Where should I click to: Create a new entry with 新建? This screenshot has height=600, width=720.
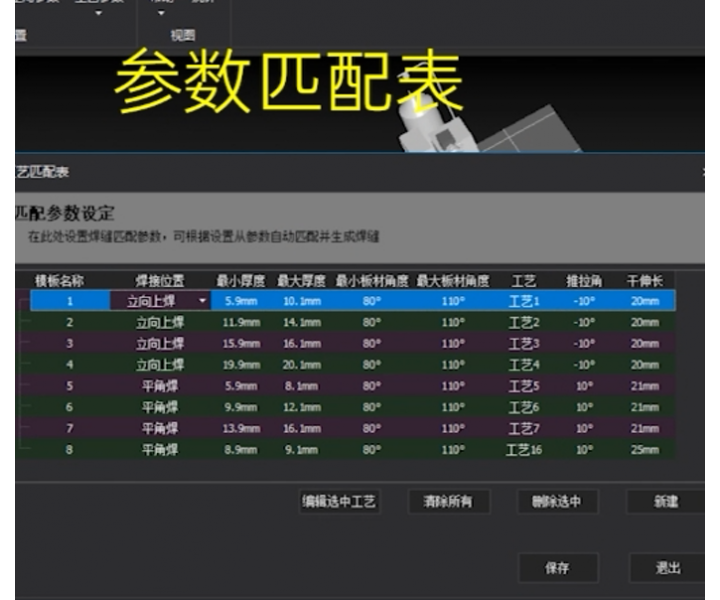point(666,502)
